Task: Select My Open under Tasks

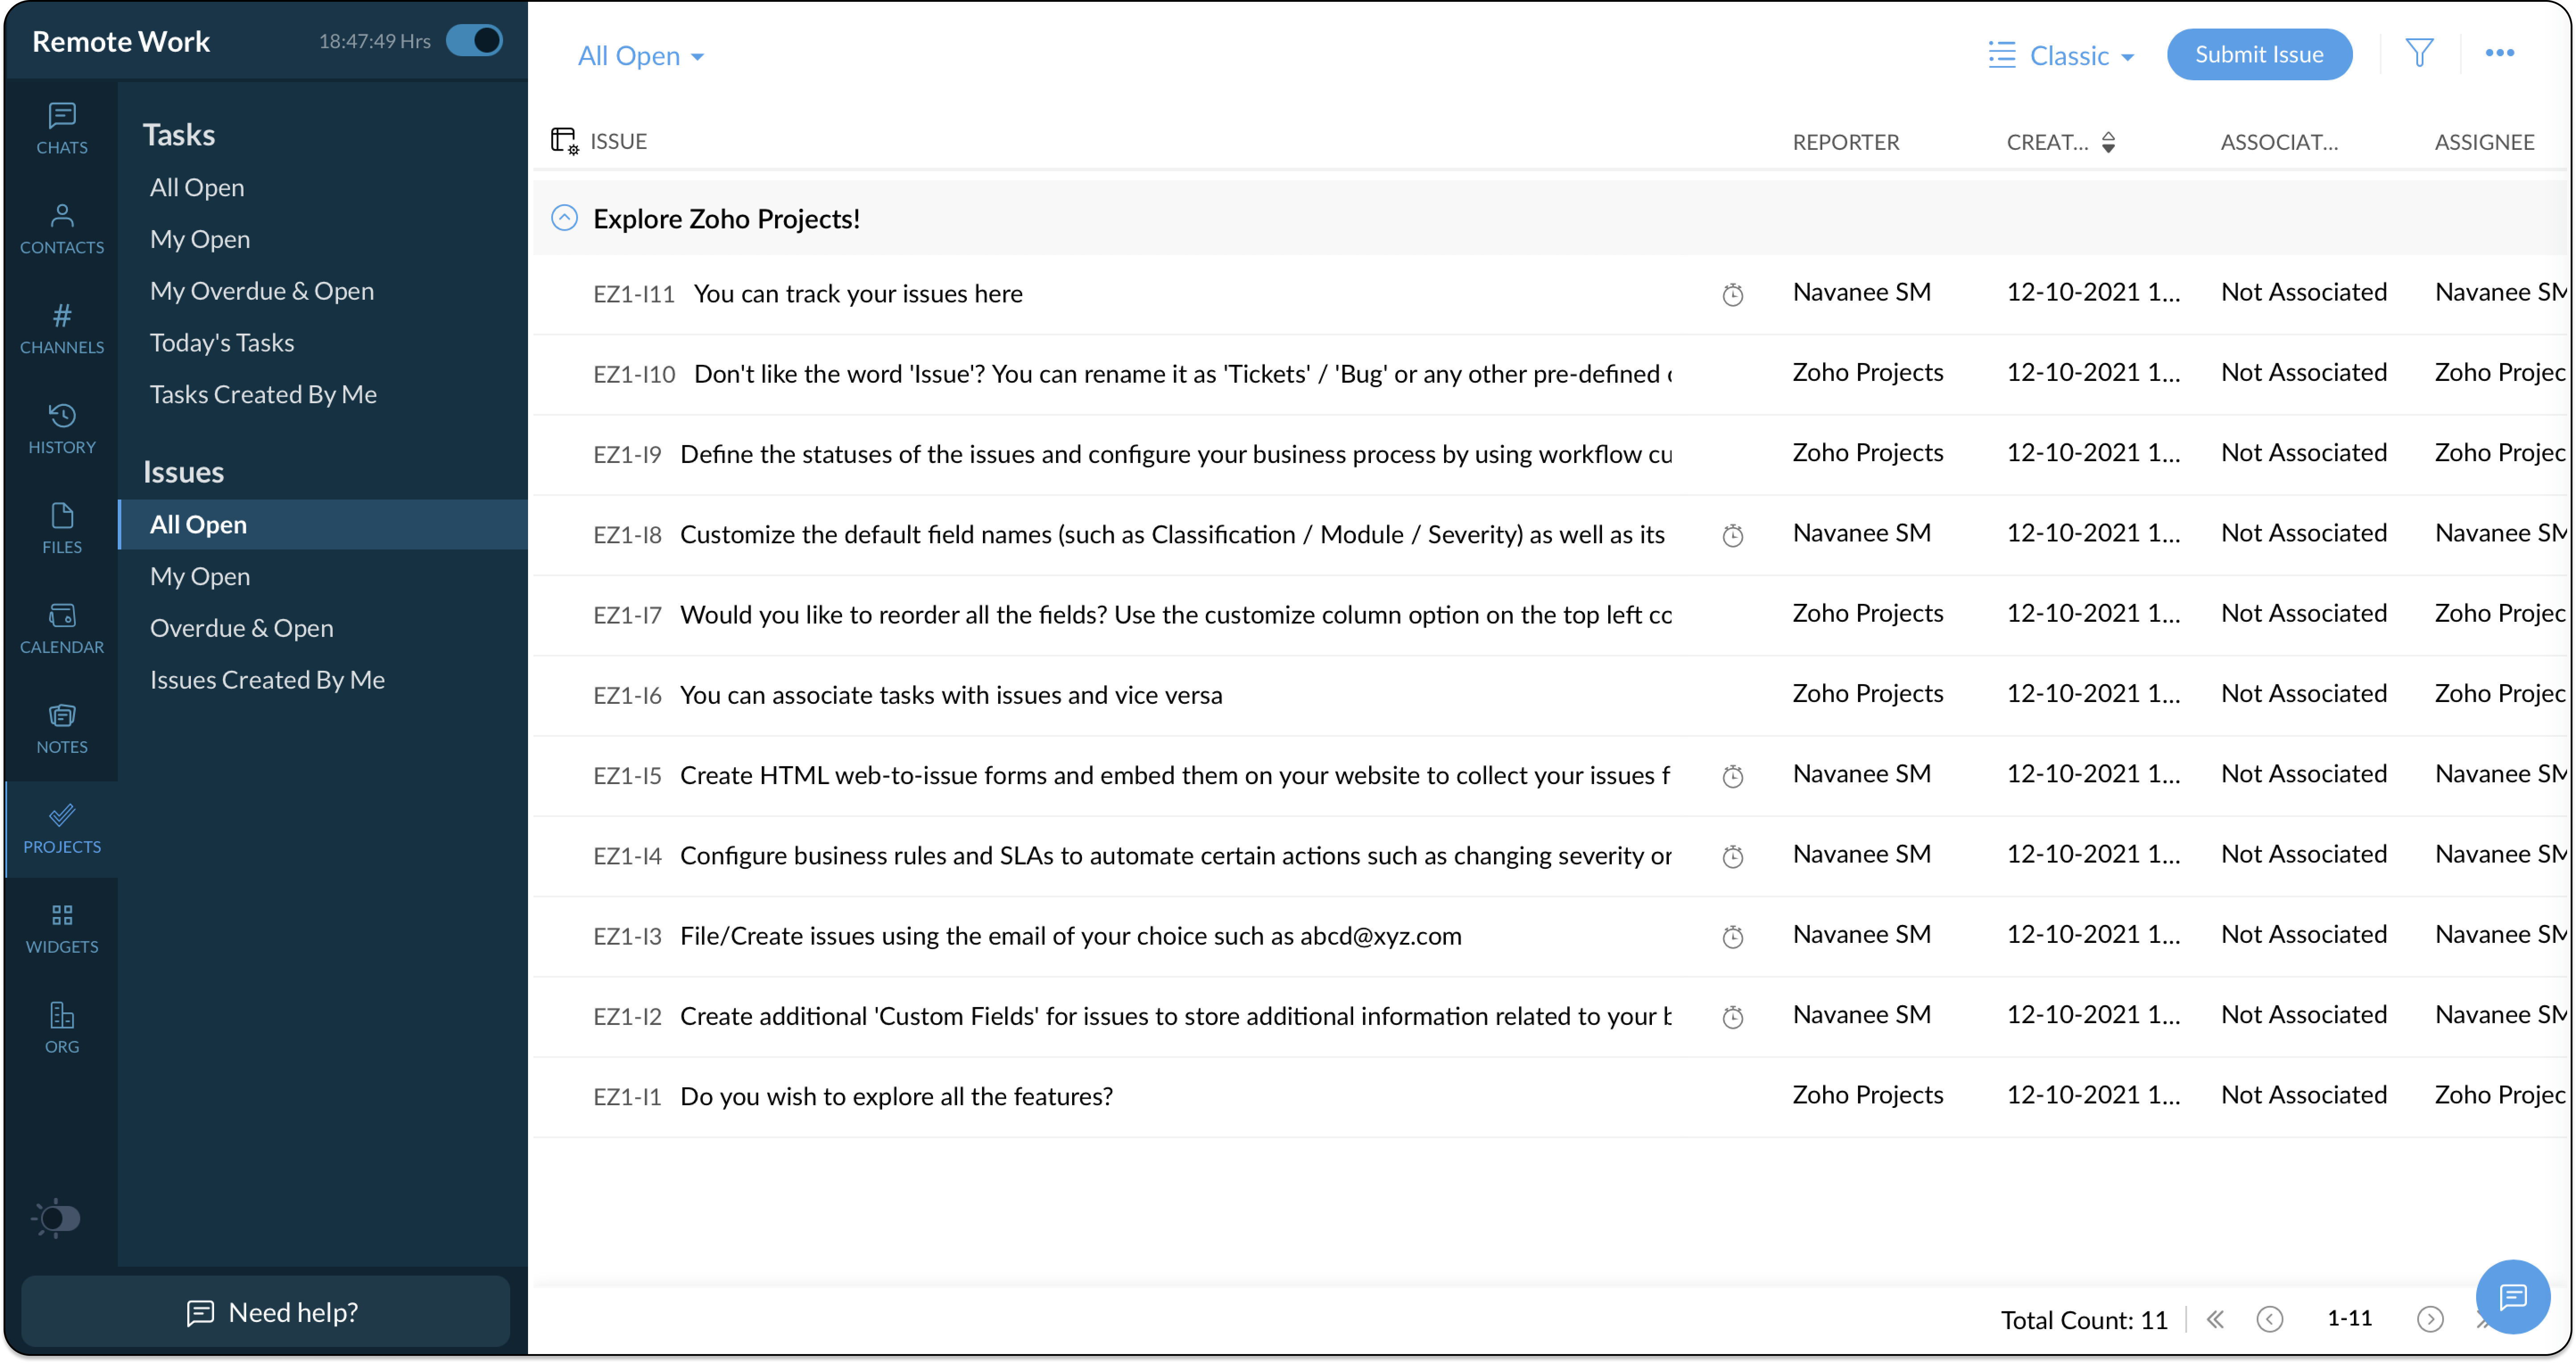Action: pyautogui.click(x=200, y=239)
